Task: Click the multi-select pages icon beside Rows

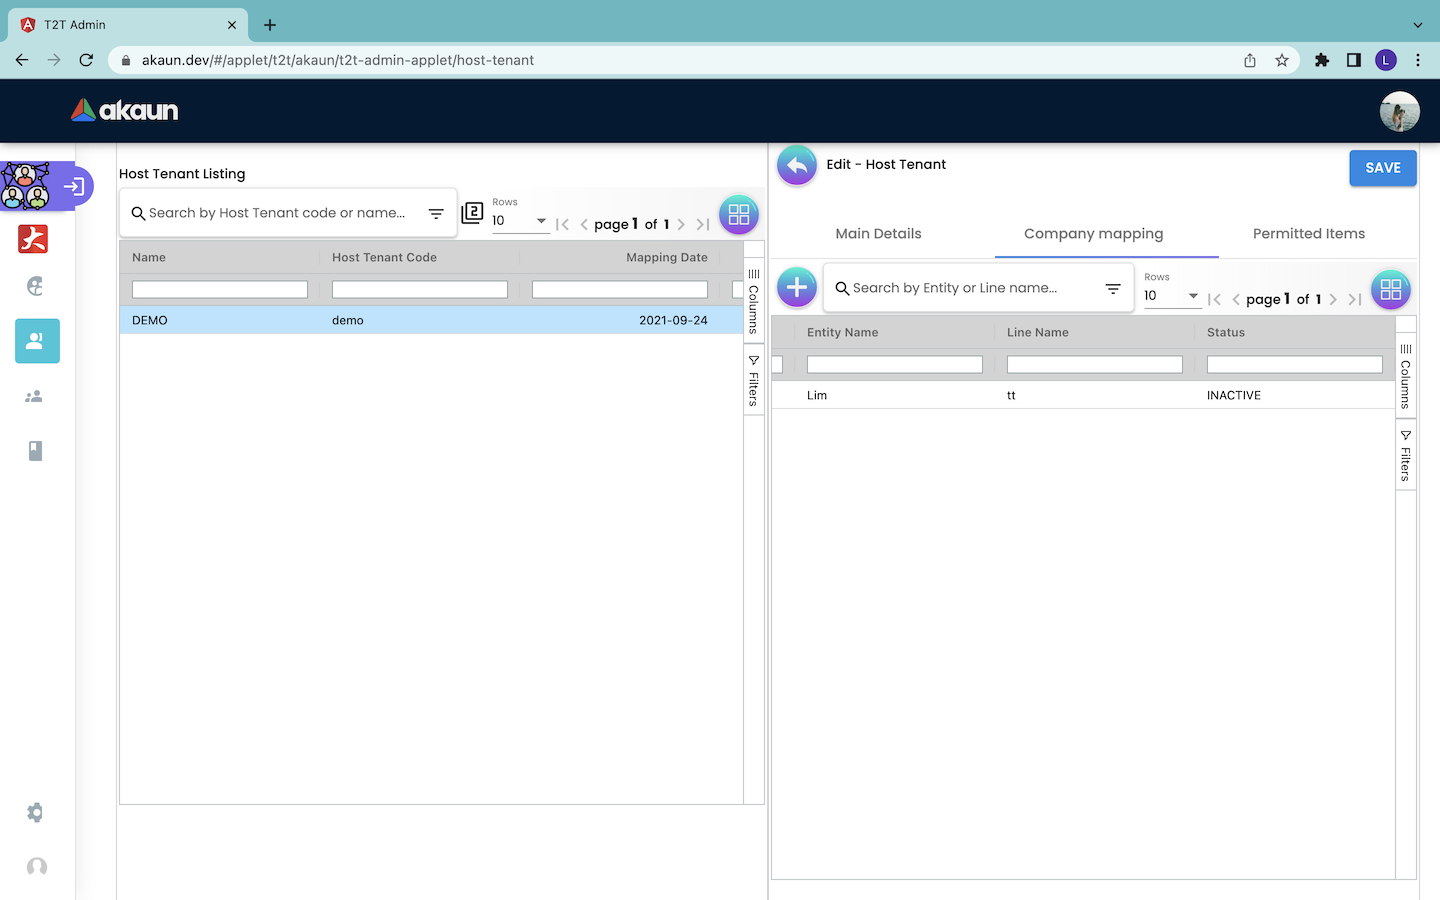Action: pos(472,213)
